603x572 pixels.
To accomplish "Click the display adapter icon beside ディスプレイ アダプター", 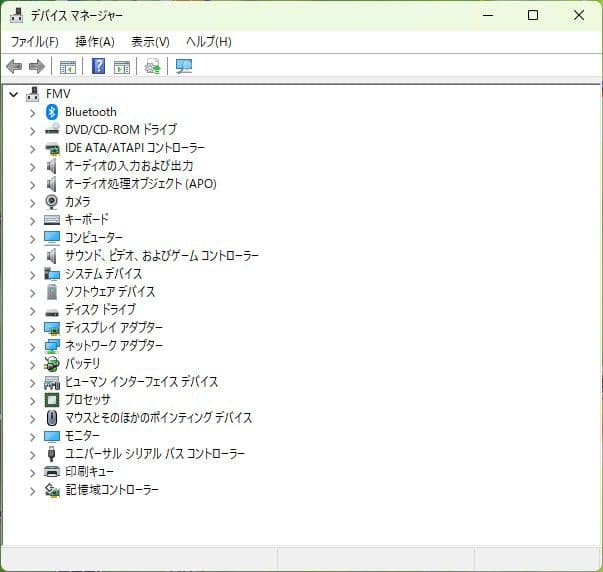I will pos(52,328).
